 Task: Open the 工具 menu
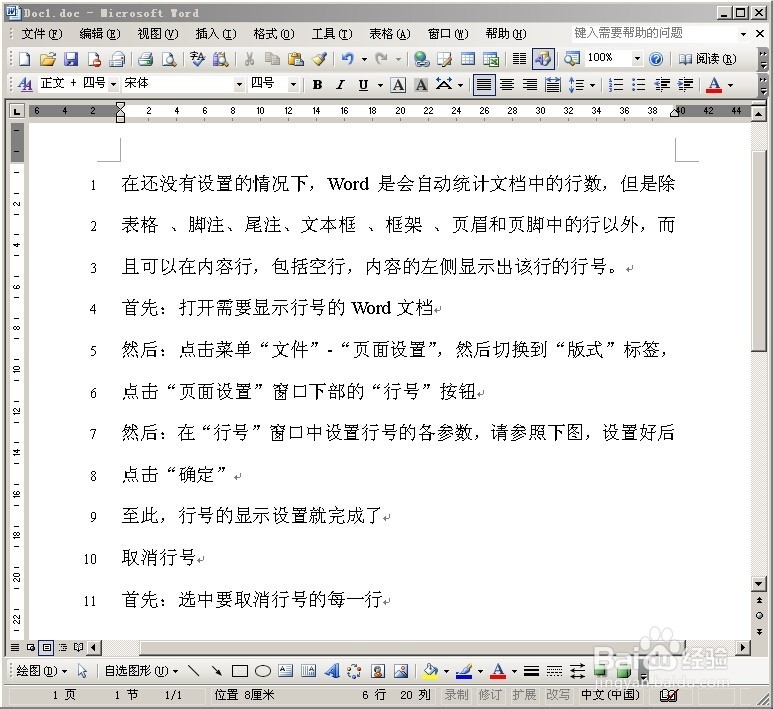coord(332,34)
